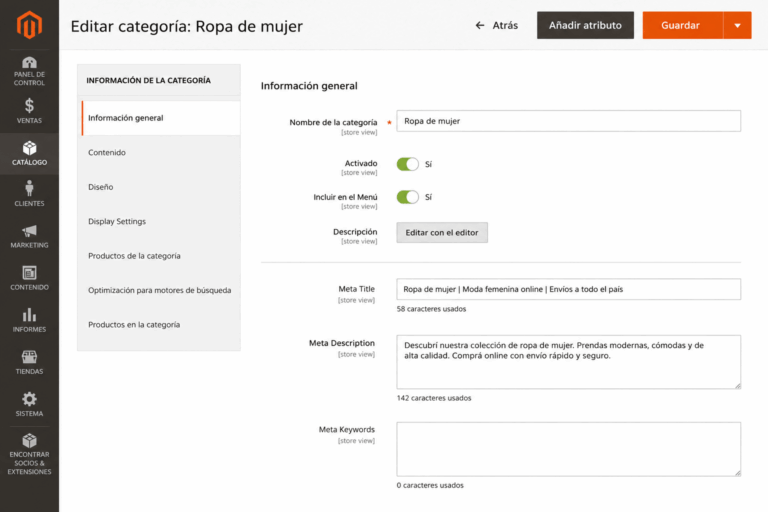The width and height of the screenshot is (768, 512).
Task: Click the Meta Keywords text area
Action: pos(568,449)
